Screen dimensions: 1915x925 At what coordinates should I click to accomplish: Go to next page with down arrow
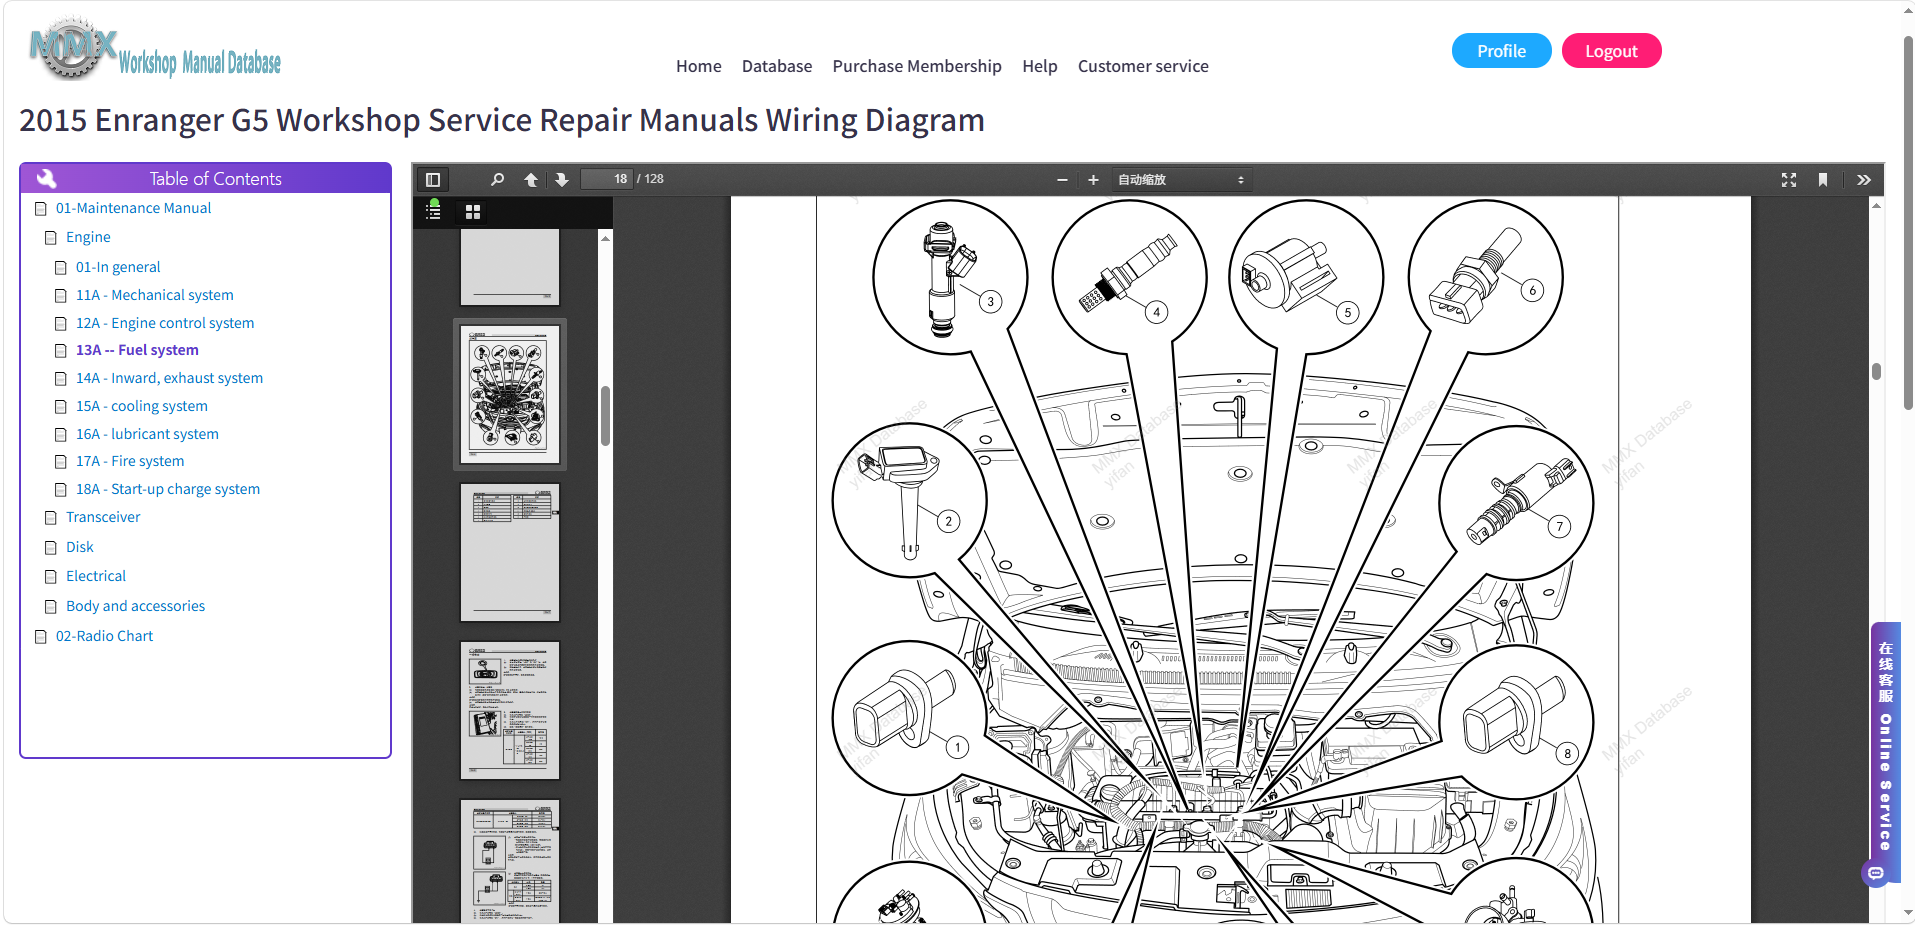[x=562, y=180]
